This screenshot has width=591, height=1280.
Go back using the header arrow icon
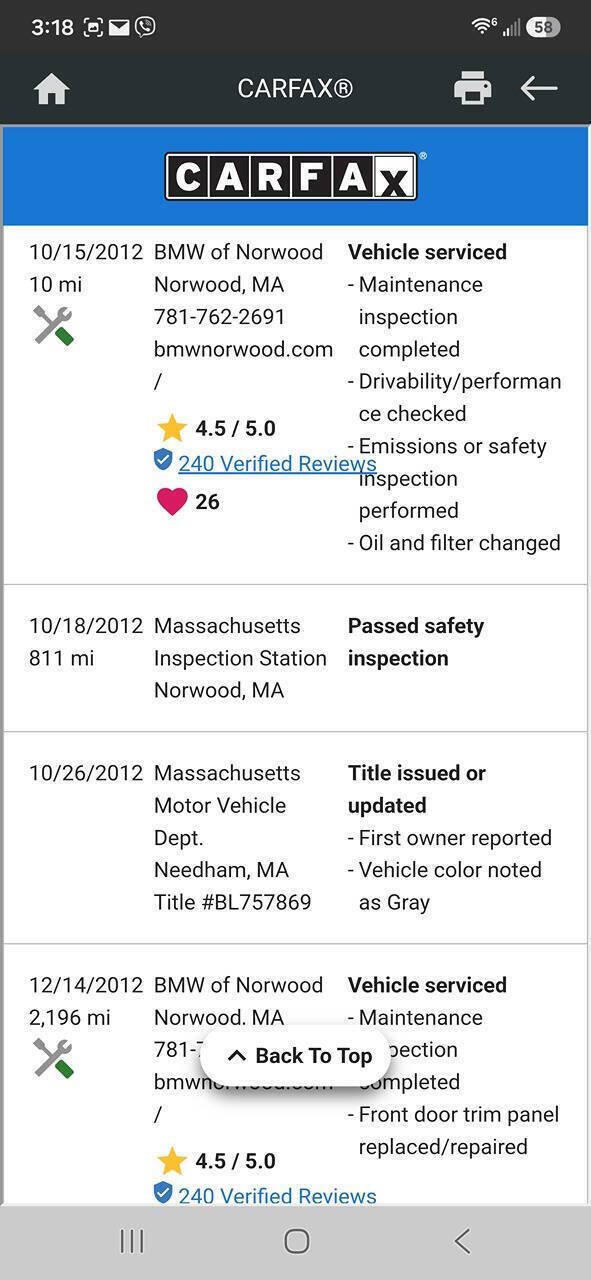[x=539, y=88]
